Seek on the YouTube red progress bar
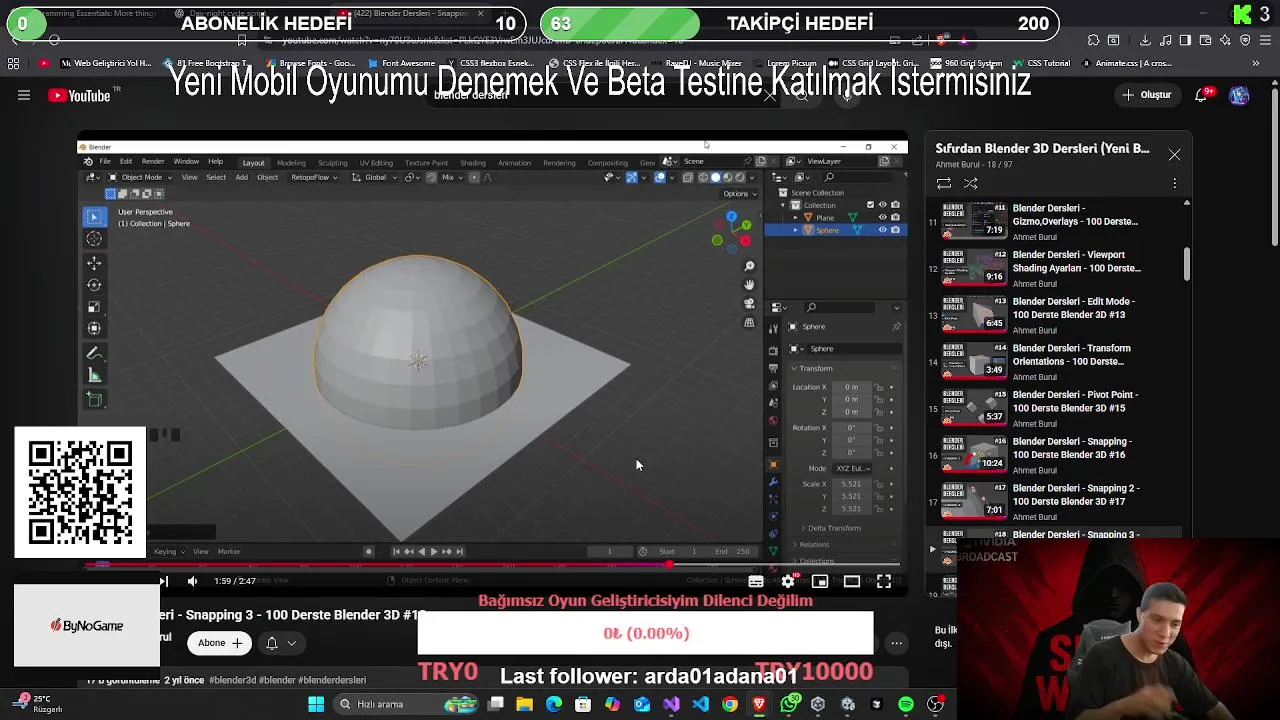This screenshot has width=1280, height=720. click(494, 565)
